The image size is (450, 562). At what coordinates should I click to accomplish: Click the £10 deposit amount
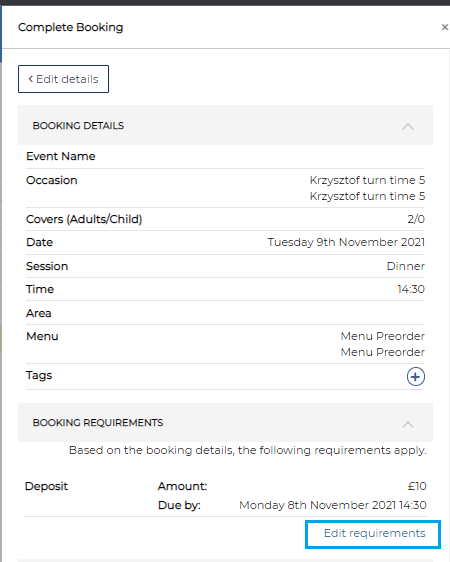(x=417, y=486)
